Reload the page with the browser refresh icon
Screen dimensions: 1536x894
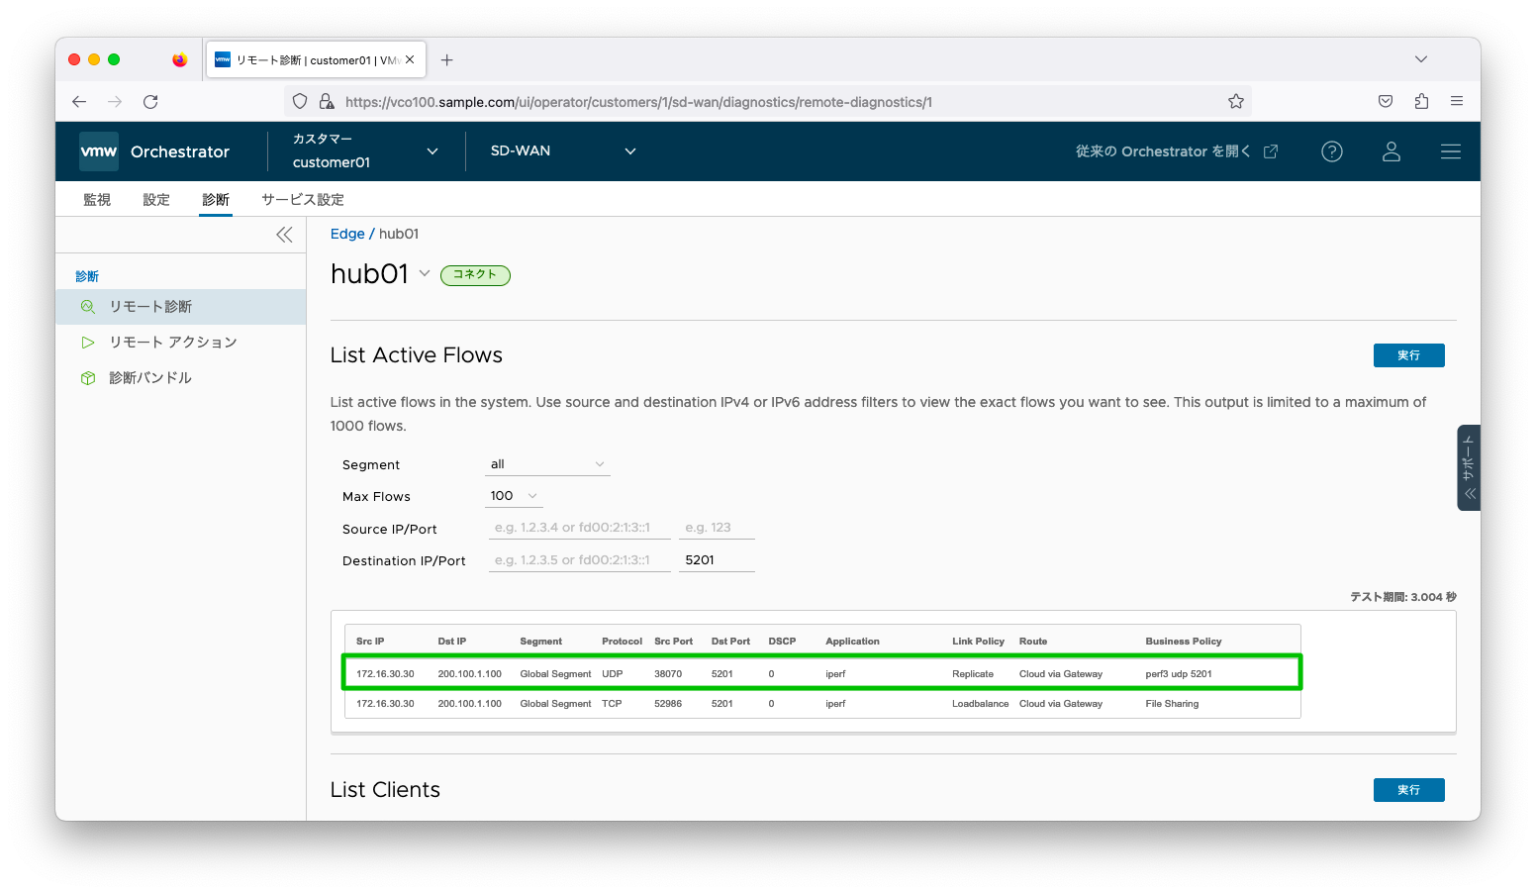click(x=151, y=101)
